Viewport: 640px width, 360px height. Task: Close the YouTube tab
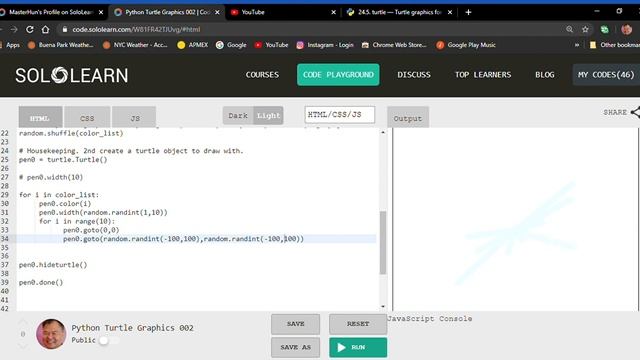pyautogui.click(x=333, y=12)
